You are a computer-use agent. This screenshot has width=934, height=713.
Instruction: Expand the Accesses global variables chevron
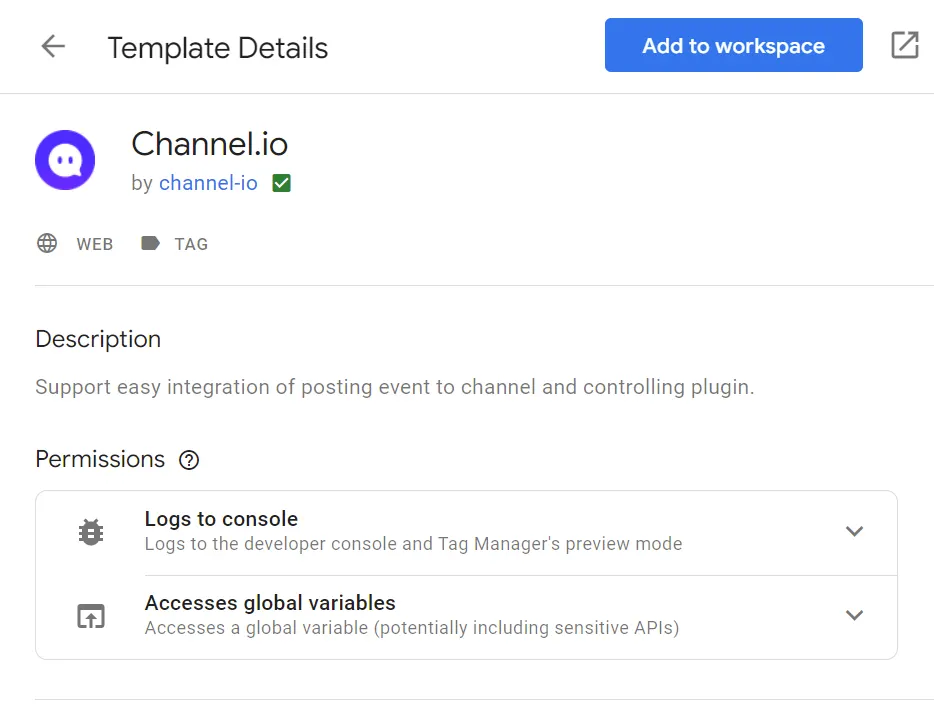tap(854, 616)
